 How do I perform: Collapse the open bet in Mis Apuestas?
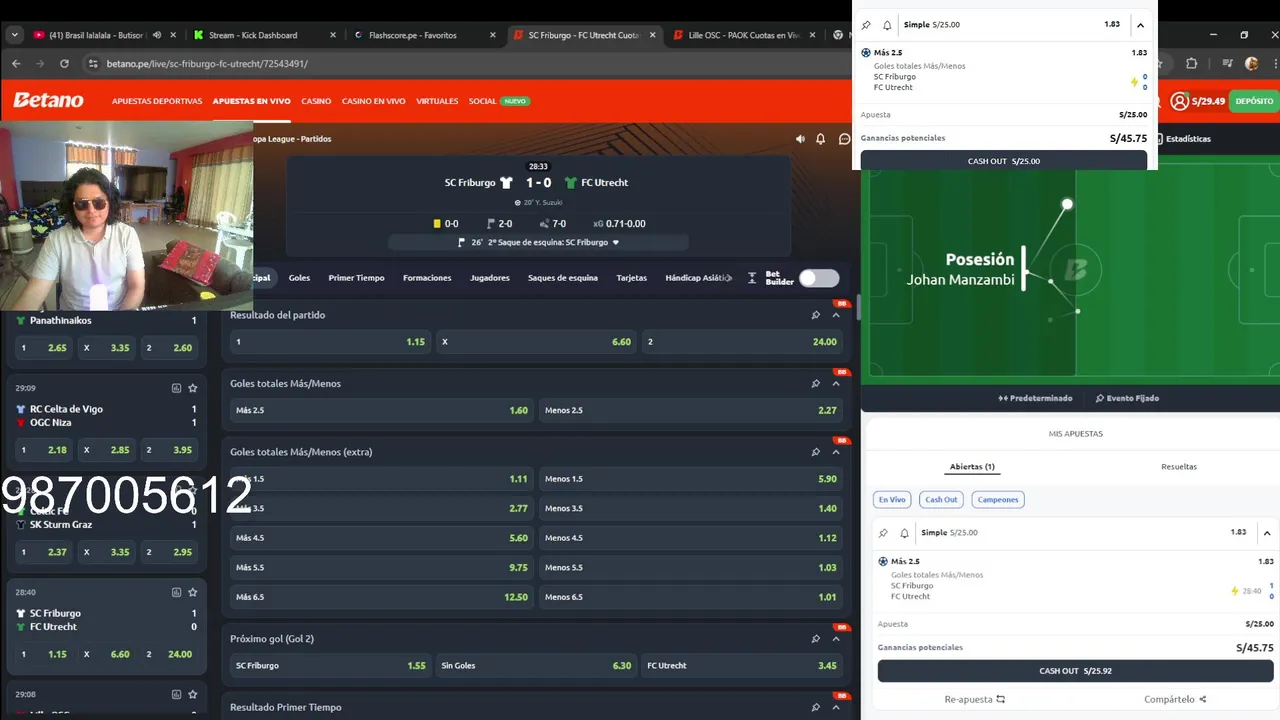[x=1268, y=533]
